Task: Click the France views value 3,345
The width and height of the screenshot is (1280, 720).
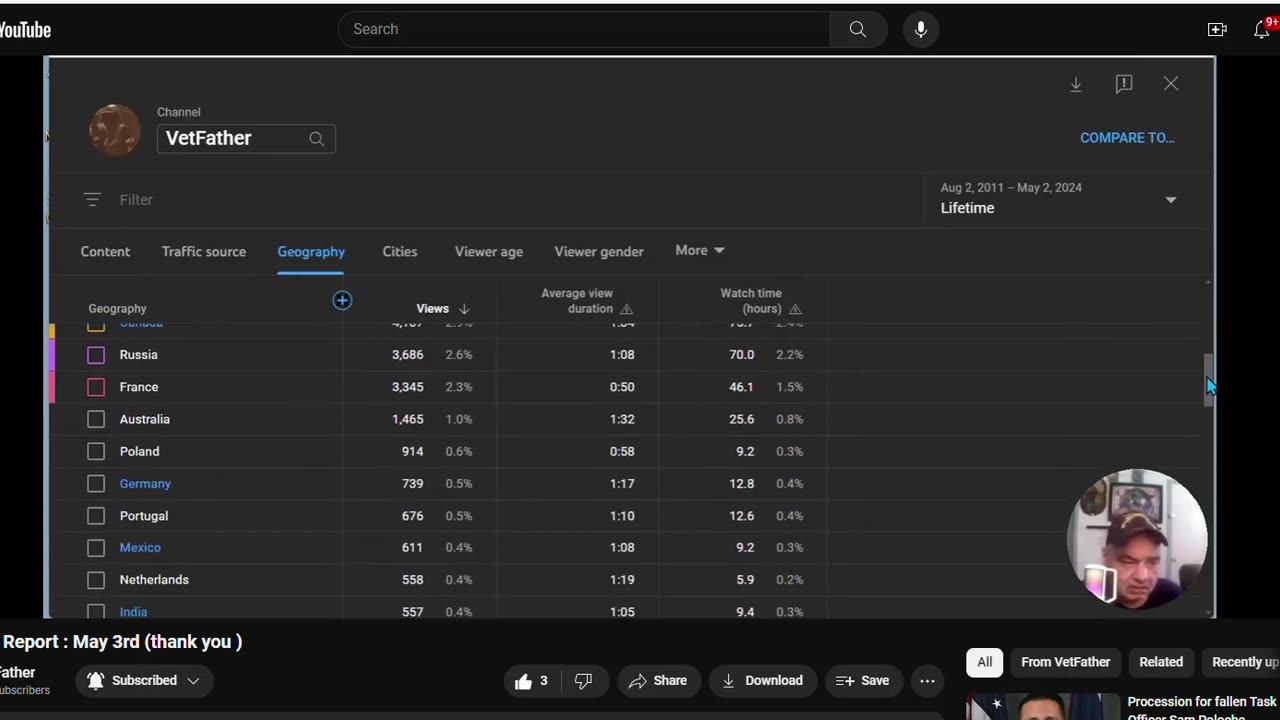Action: (x=408, y=387)
